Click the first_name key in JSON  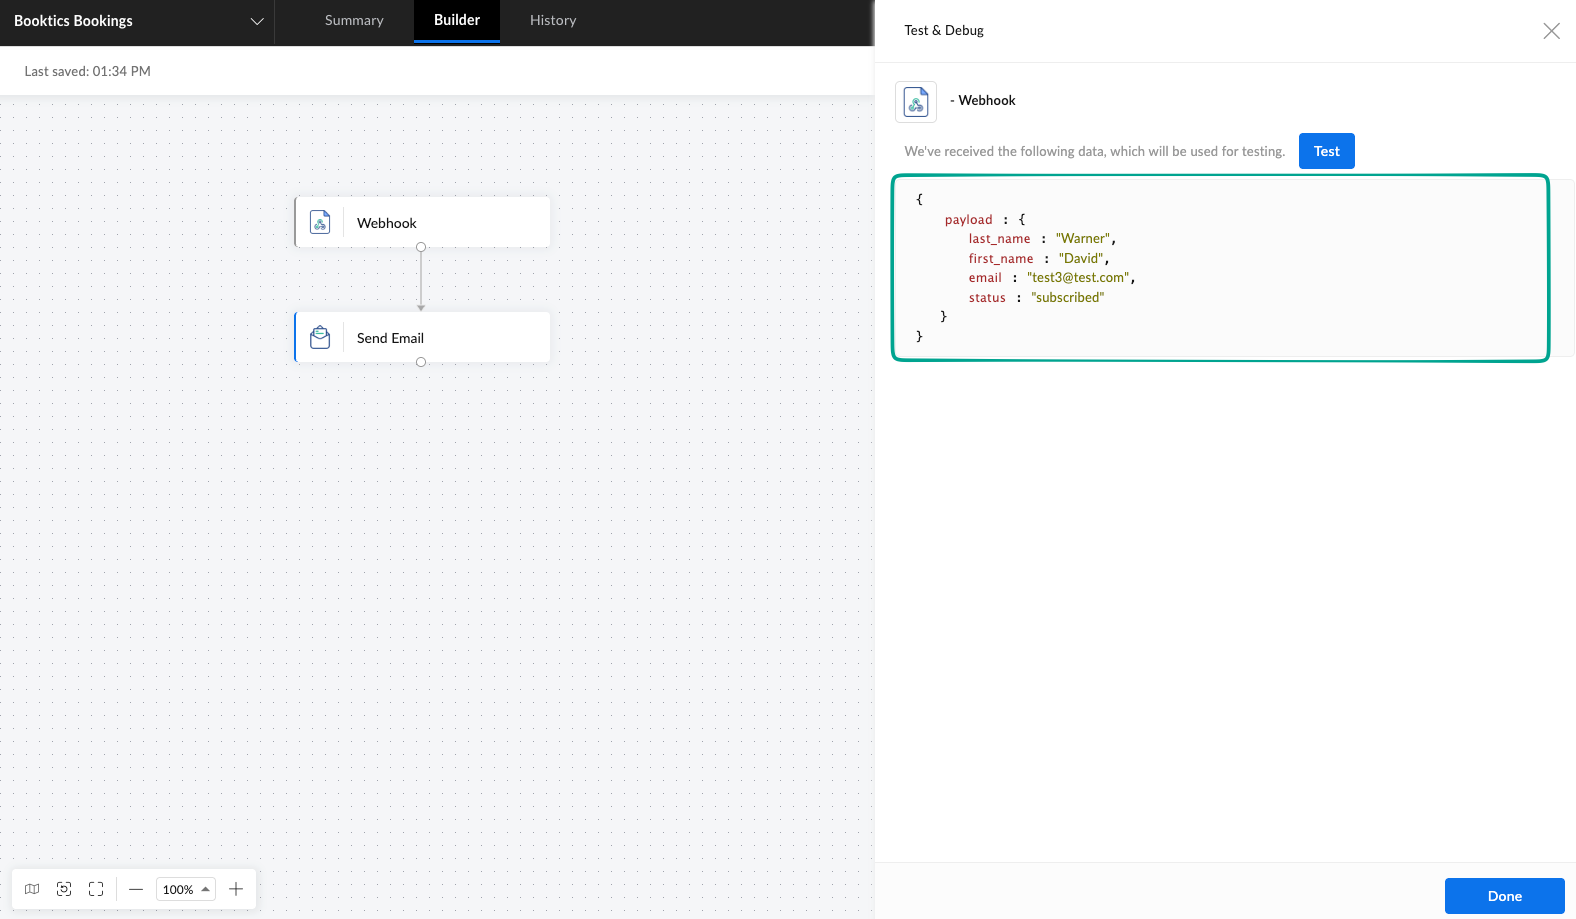[1001, 259]
